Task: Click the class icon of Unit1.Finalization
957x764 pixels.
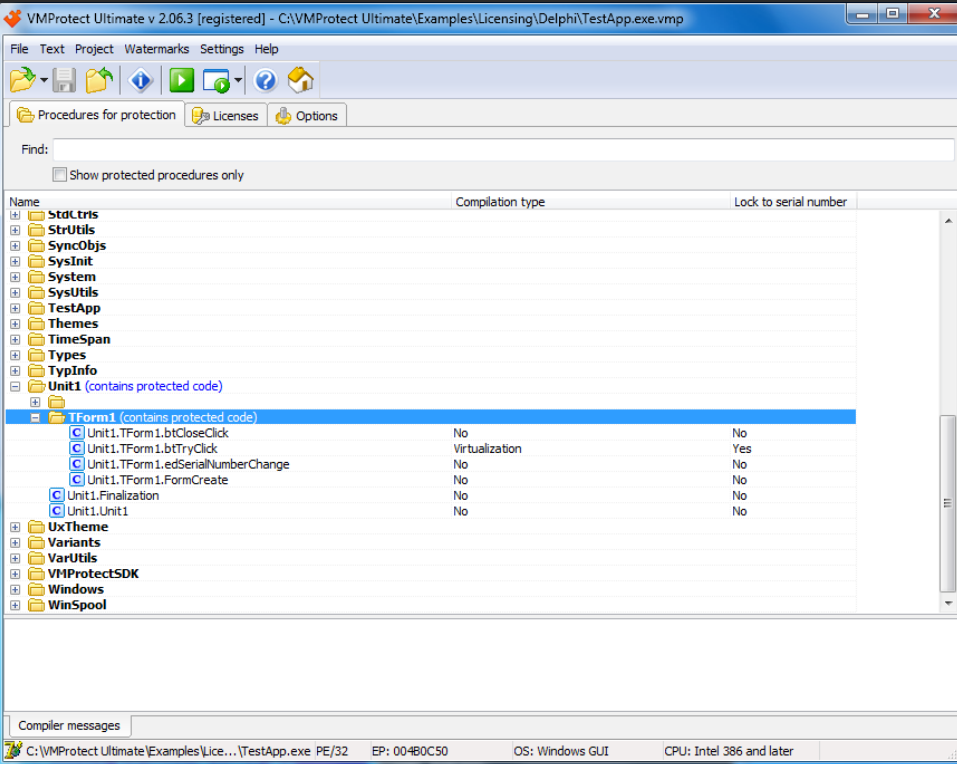Action: [57, 496]
